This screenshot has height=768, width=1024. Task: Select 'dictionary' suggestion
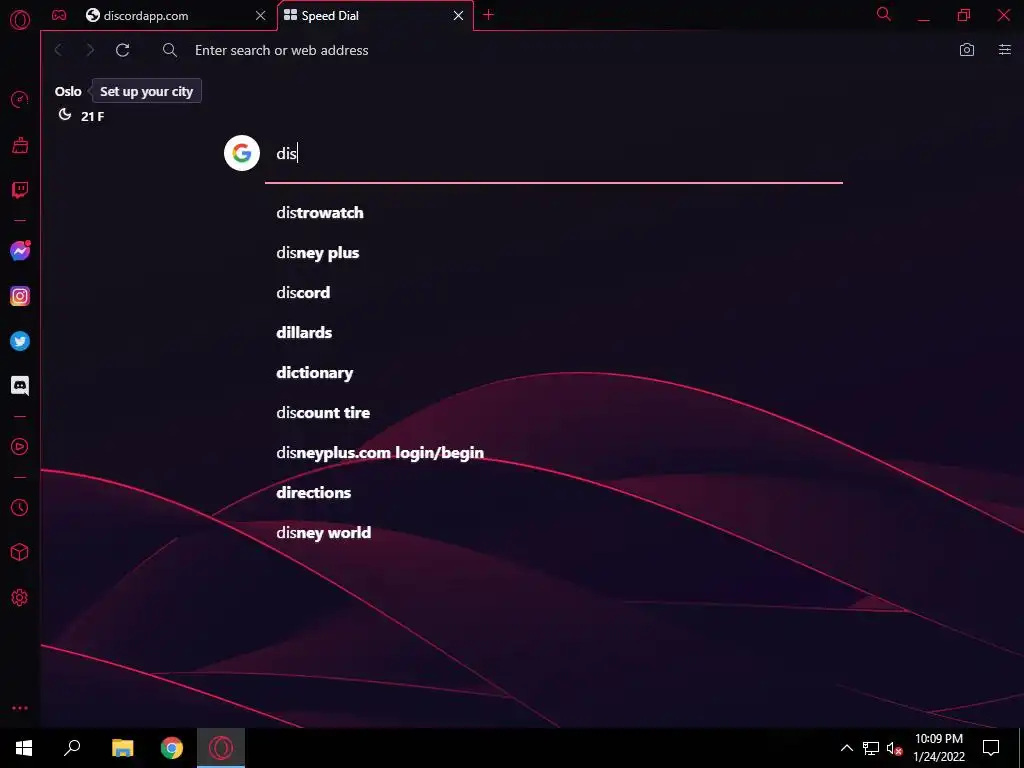coord(315,373)
